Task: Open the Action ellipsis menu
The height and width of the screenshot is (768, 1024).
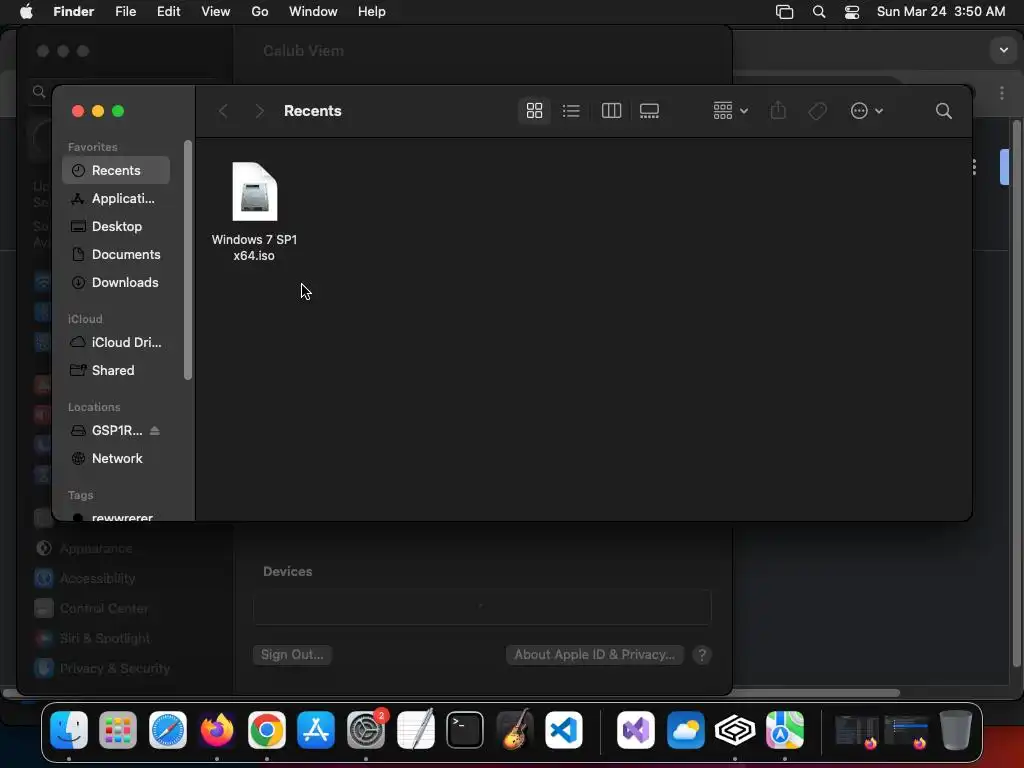Action: (867, 111)
